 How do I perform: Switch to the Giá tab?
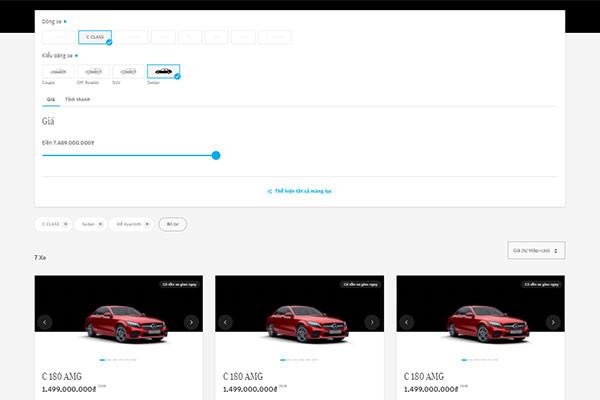pos(49,100)
